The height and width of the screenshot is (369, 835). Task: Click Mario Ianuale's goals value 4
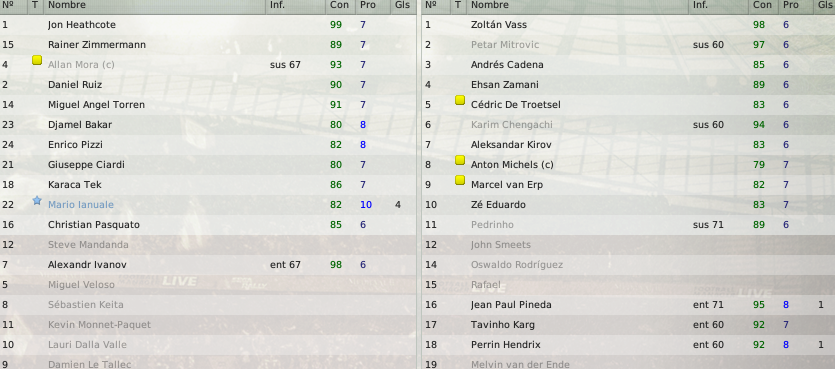click(398, 204)
